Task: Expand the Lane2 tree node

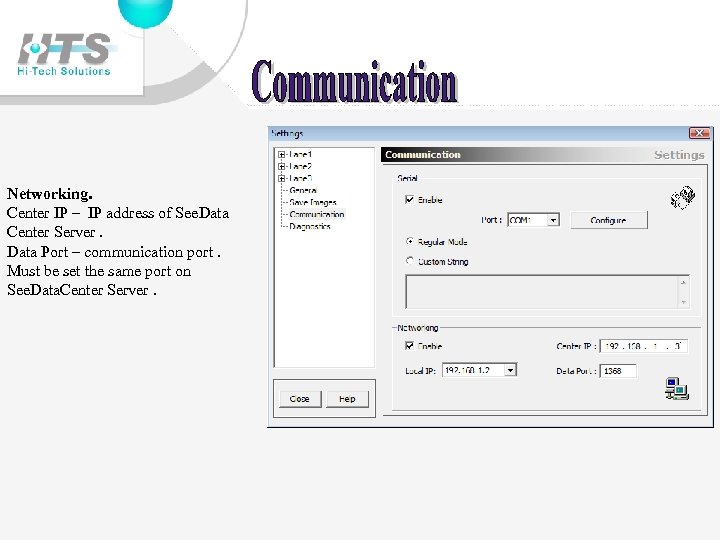Action: pos(281,166)
